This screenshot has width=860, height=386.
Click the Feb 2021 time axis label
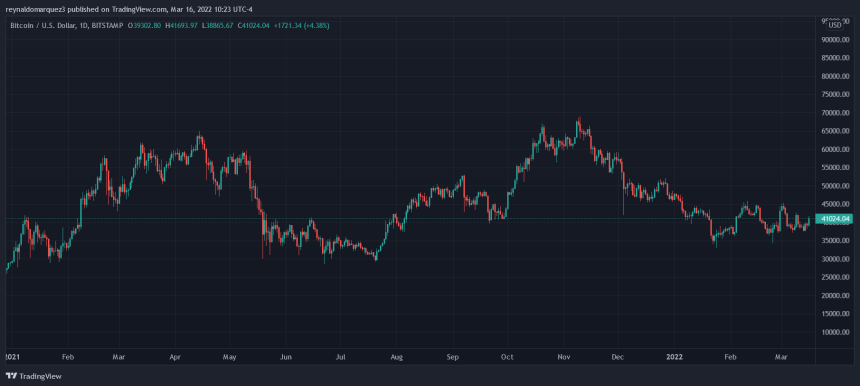(67, 357)
